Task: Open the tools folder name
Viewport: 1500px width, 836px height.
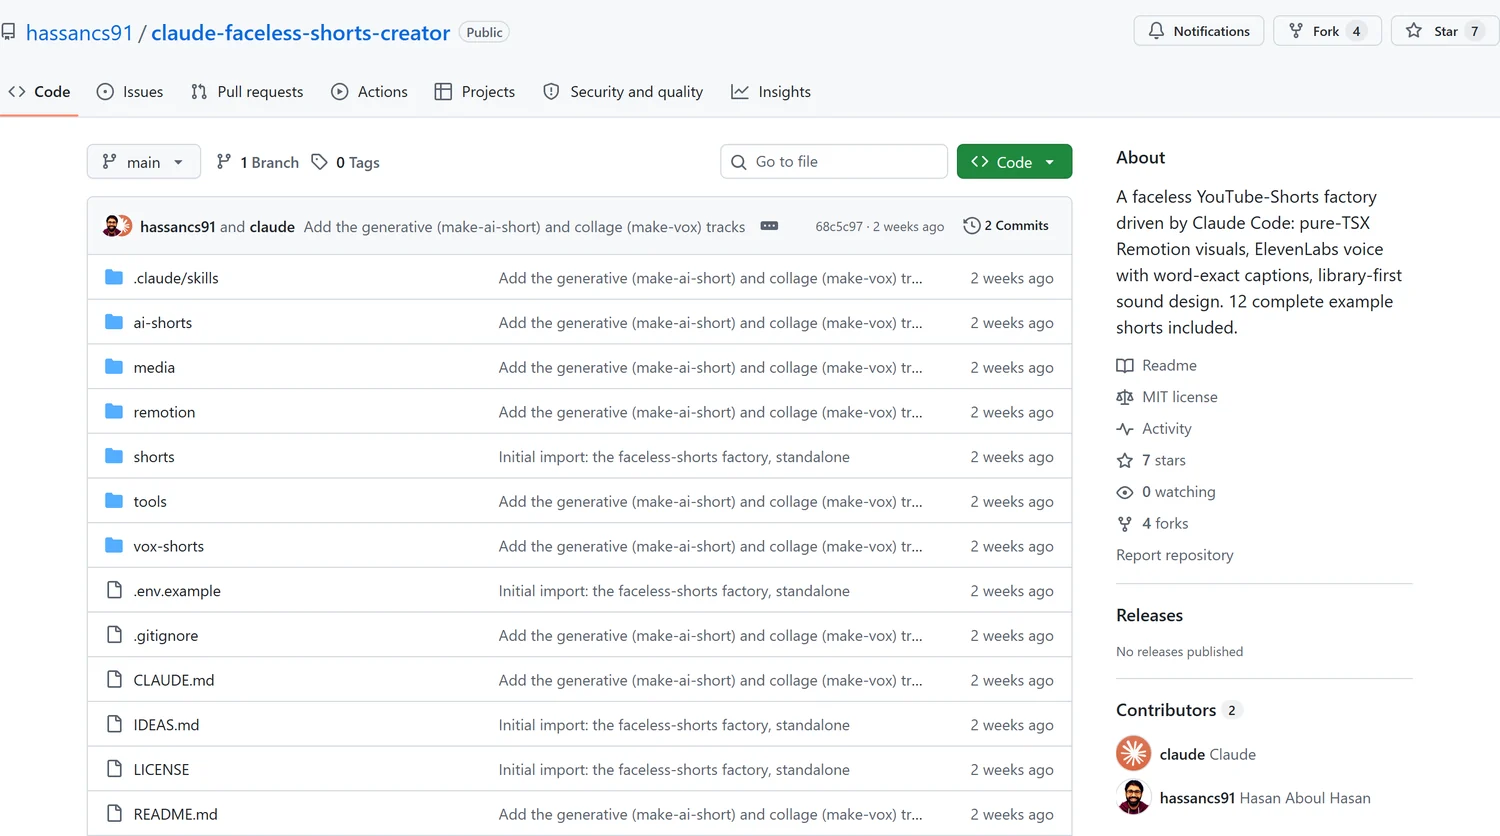Action: pyautogui.click(x=150, y=501)
